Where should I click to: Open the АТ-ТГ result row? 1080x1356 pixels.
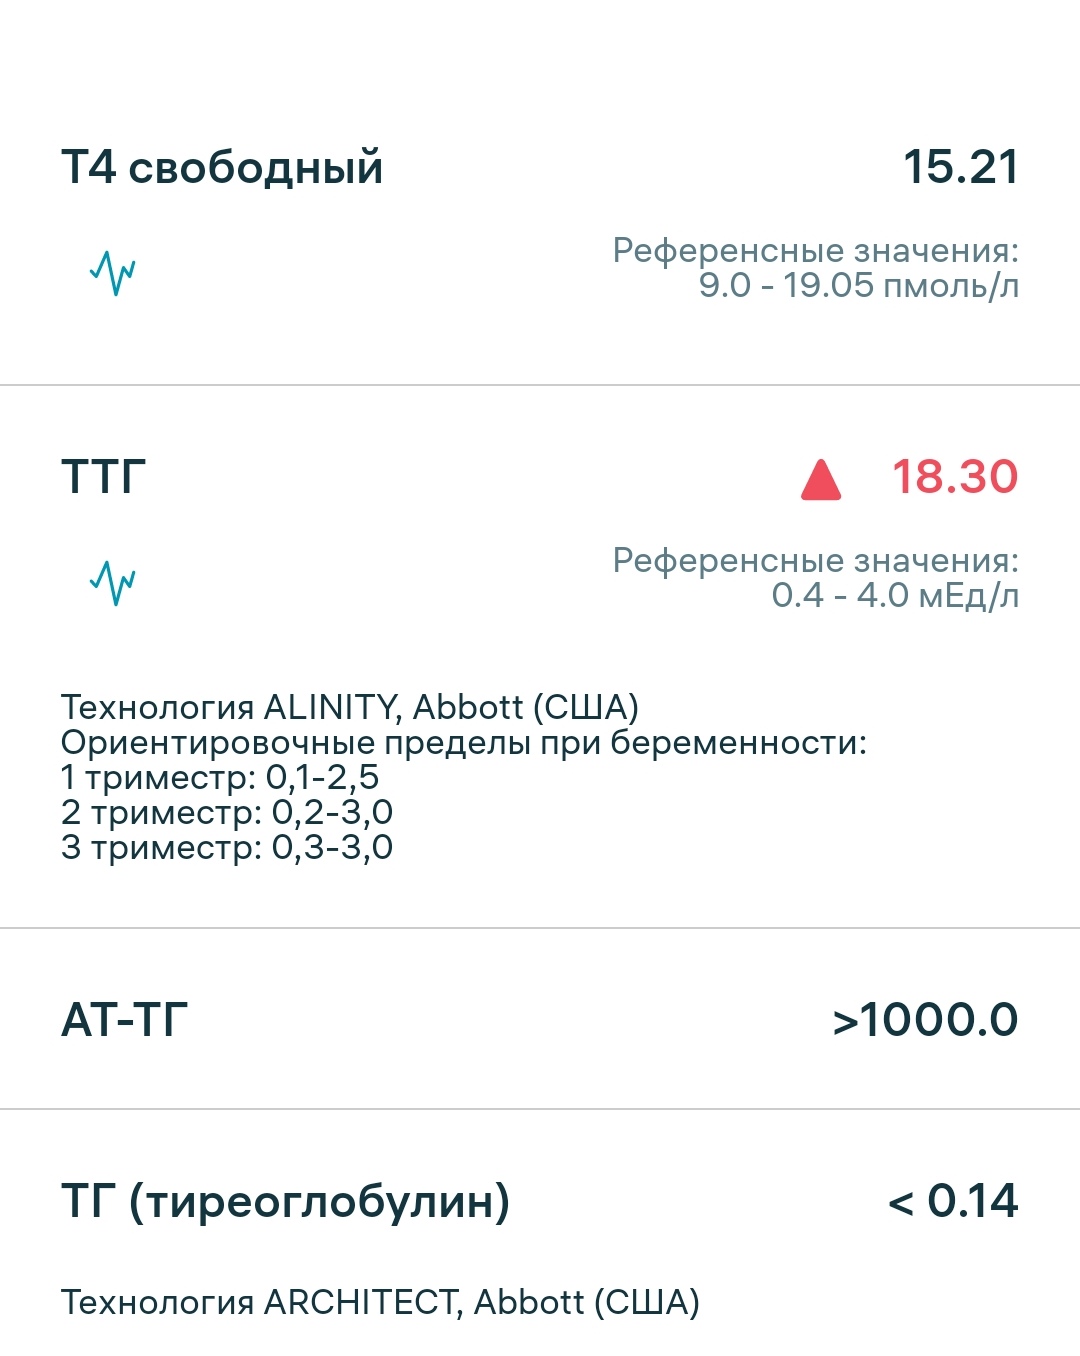(540, 1019)
